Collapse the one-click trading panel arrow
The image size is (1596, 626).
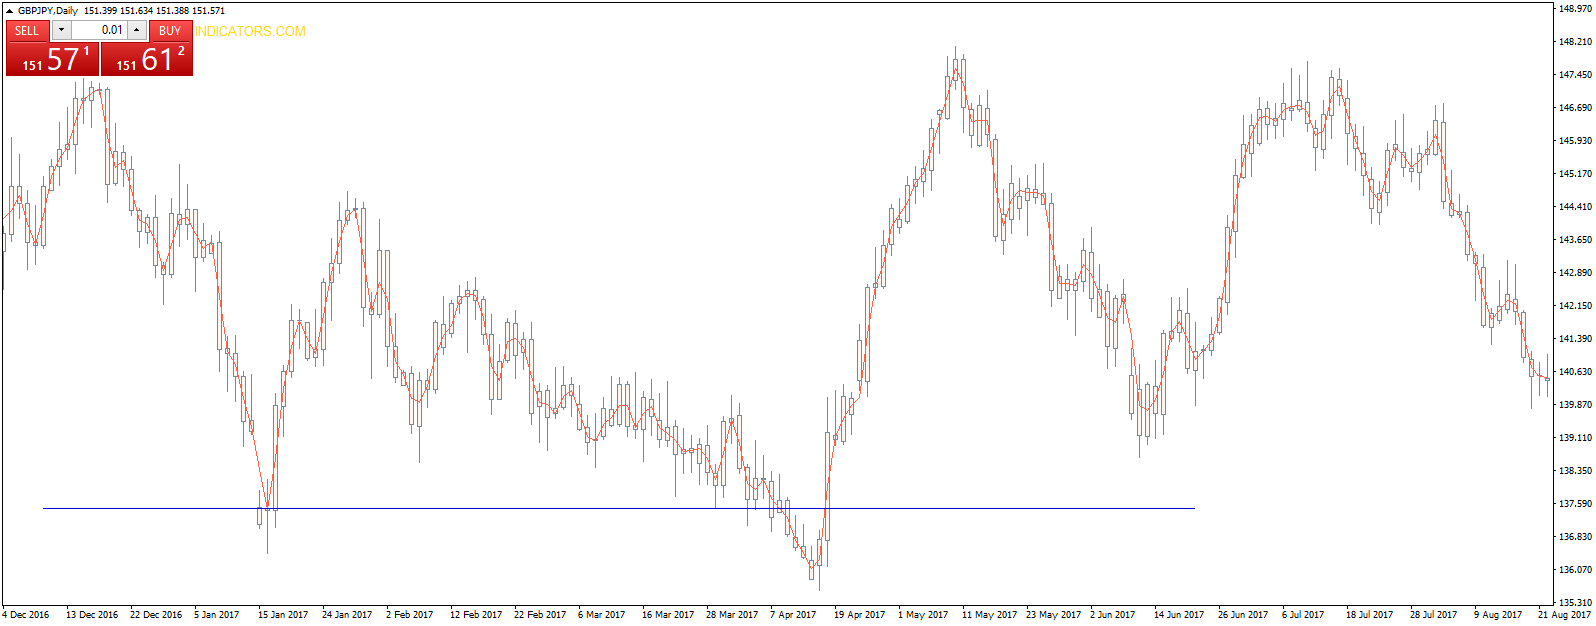coord(10,10)
